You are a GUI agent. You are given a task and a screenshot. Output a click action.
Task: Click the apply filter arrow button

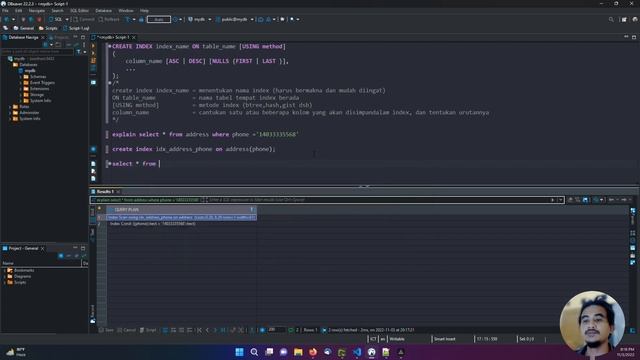pos(552,200)
